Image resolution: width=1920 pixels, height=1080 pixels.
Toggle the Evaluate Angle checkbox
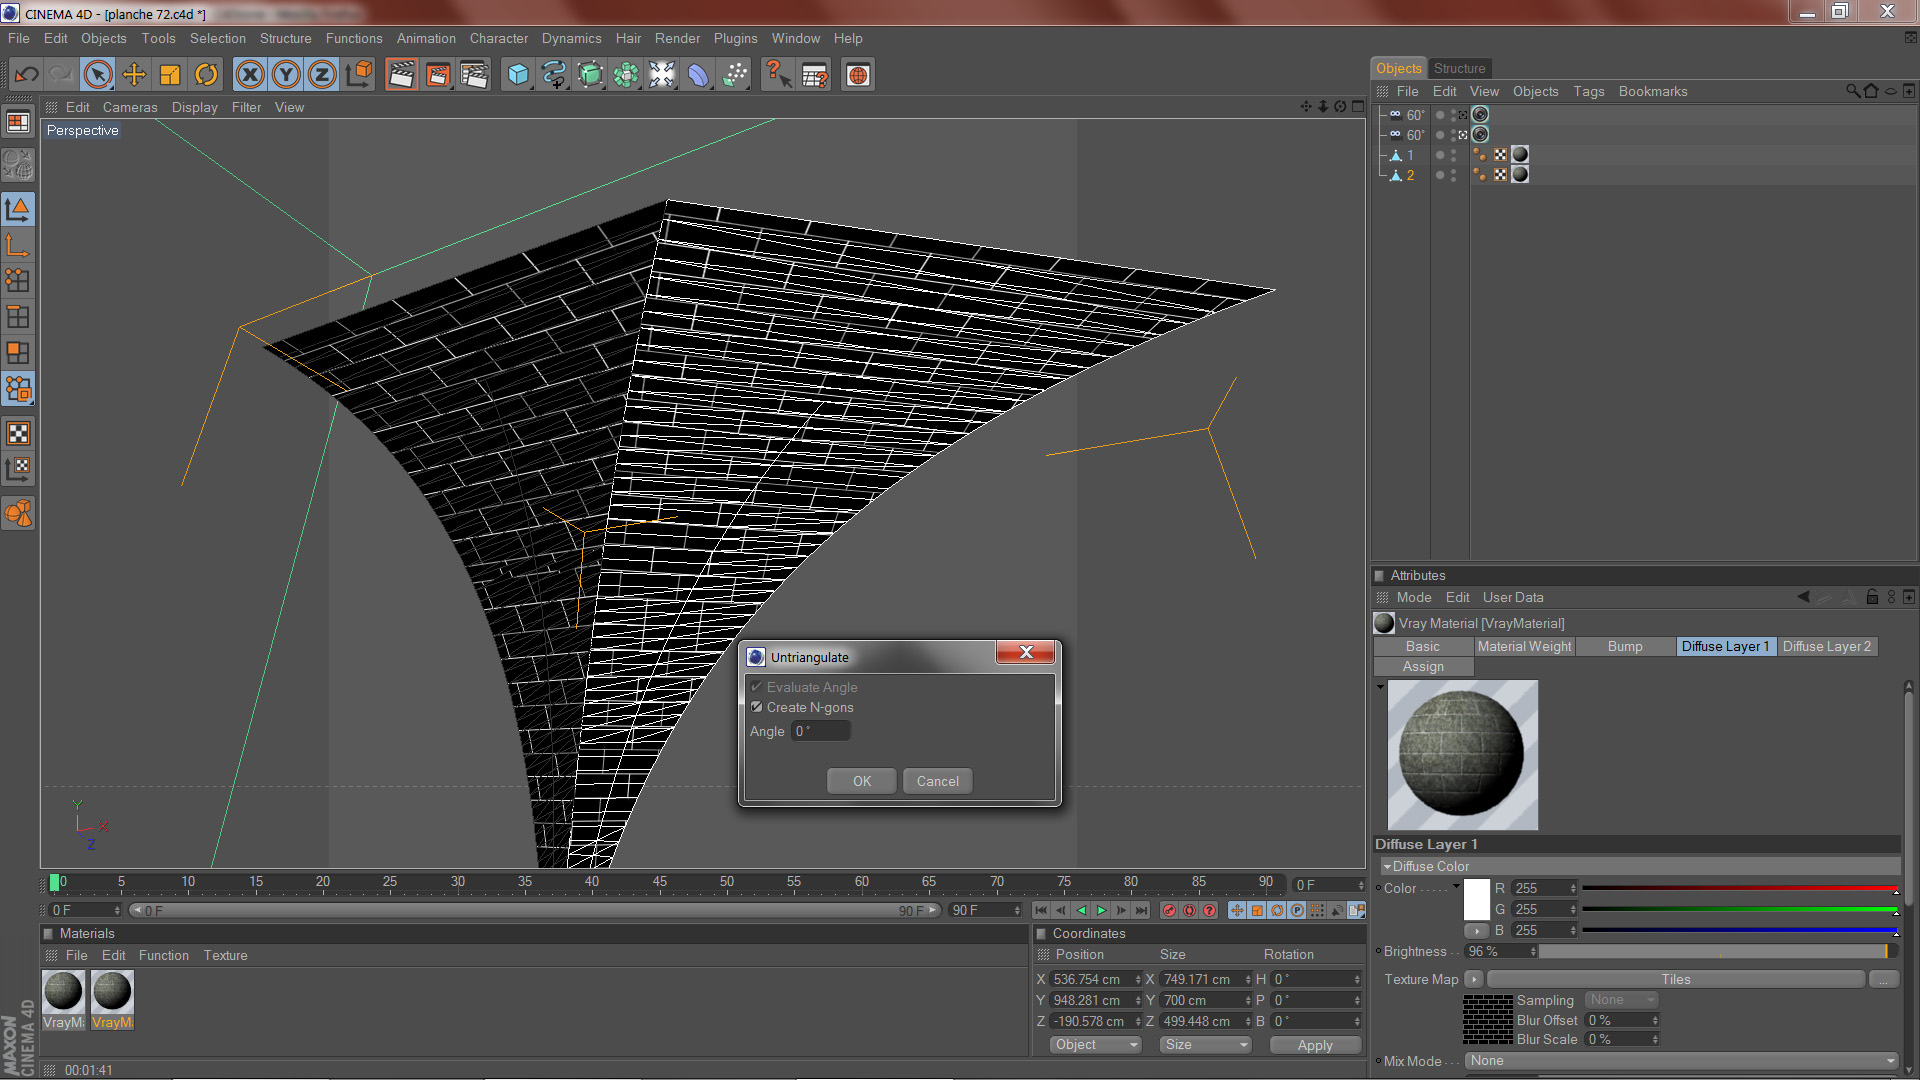coord(757,687)
